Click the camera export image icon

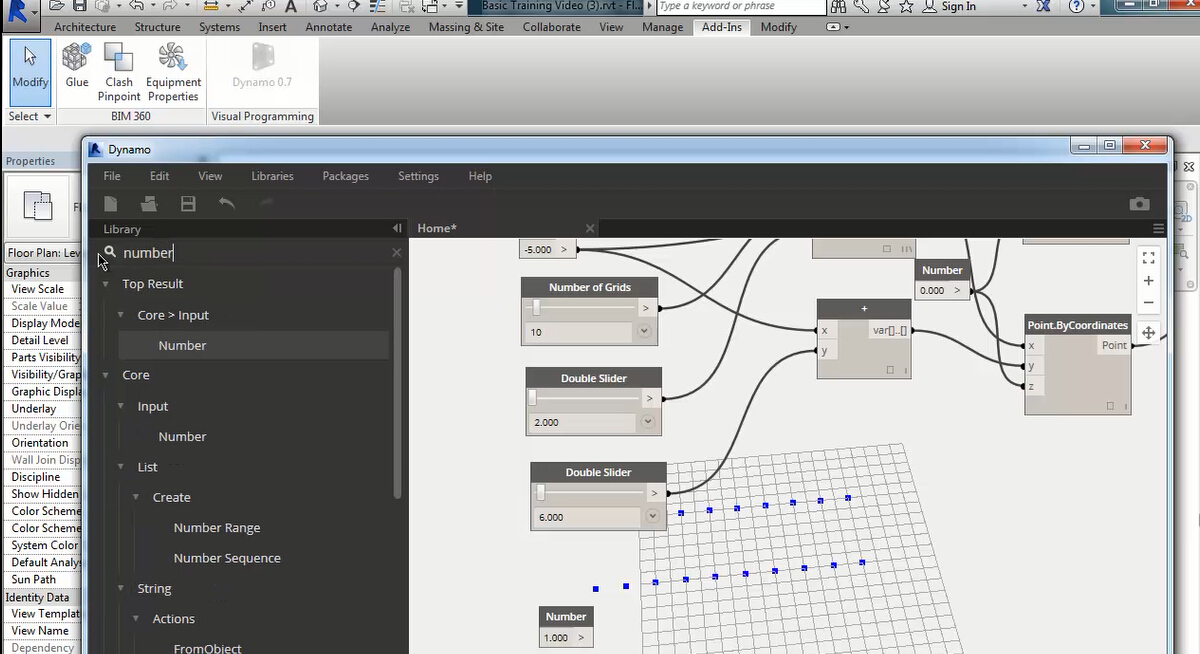point(1139,204)
